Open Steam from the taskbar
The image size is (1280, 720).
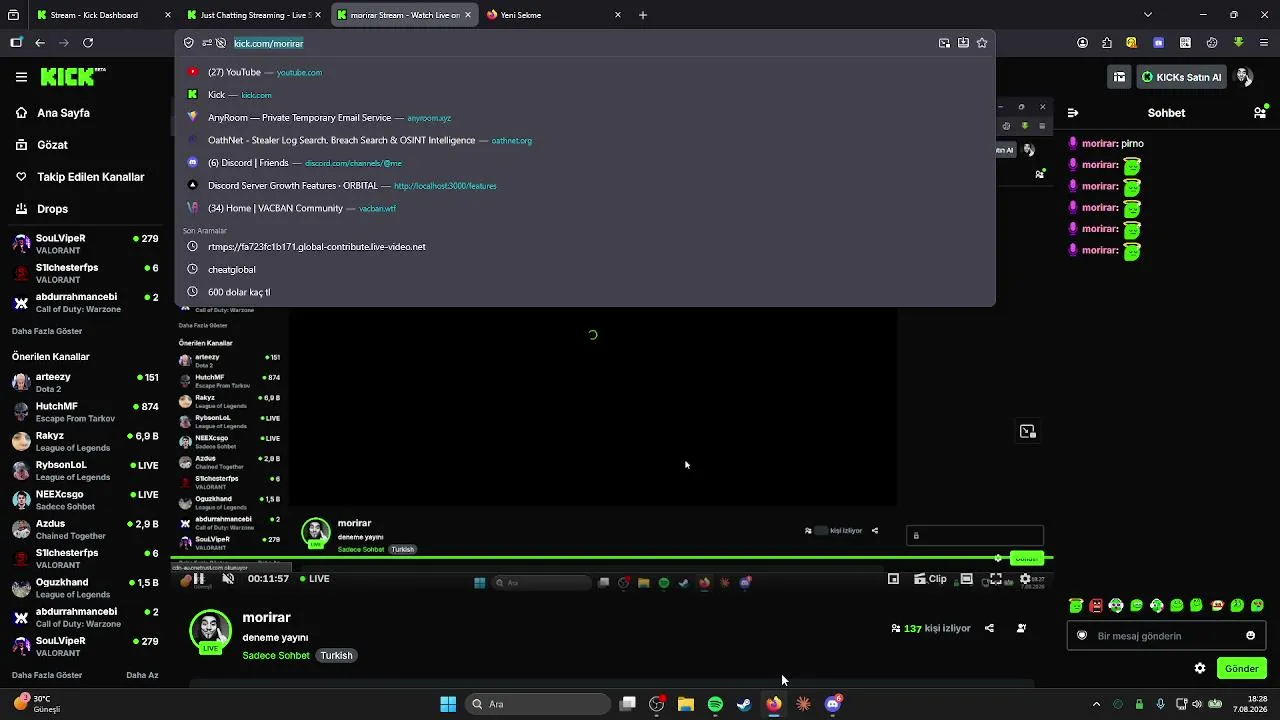coord(744,704)
